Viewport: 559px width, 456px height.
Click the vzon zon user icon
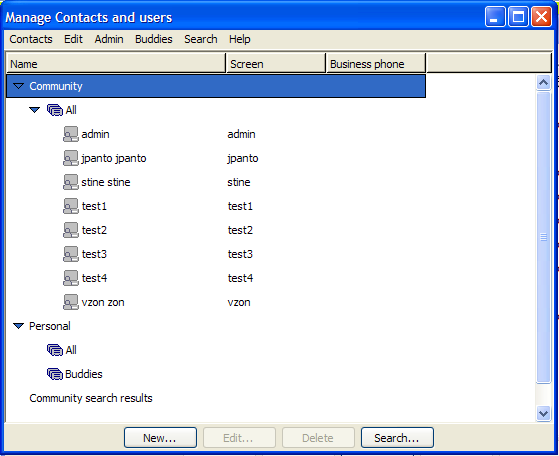click(x=71, y=302)
